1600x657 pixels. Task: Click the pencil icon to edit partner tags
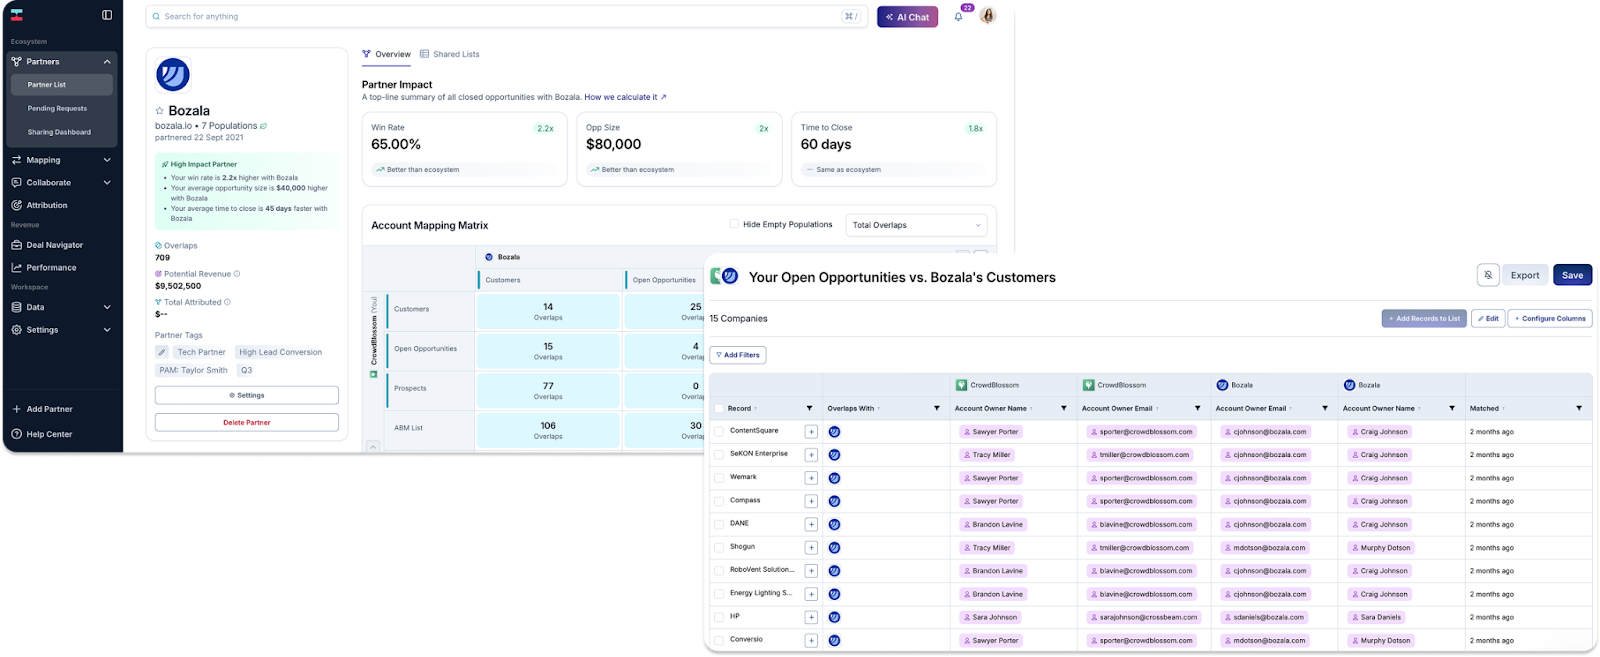(162, 352)
